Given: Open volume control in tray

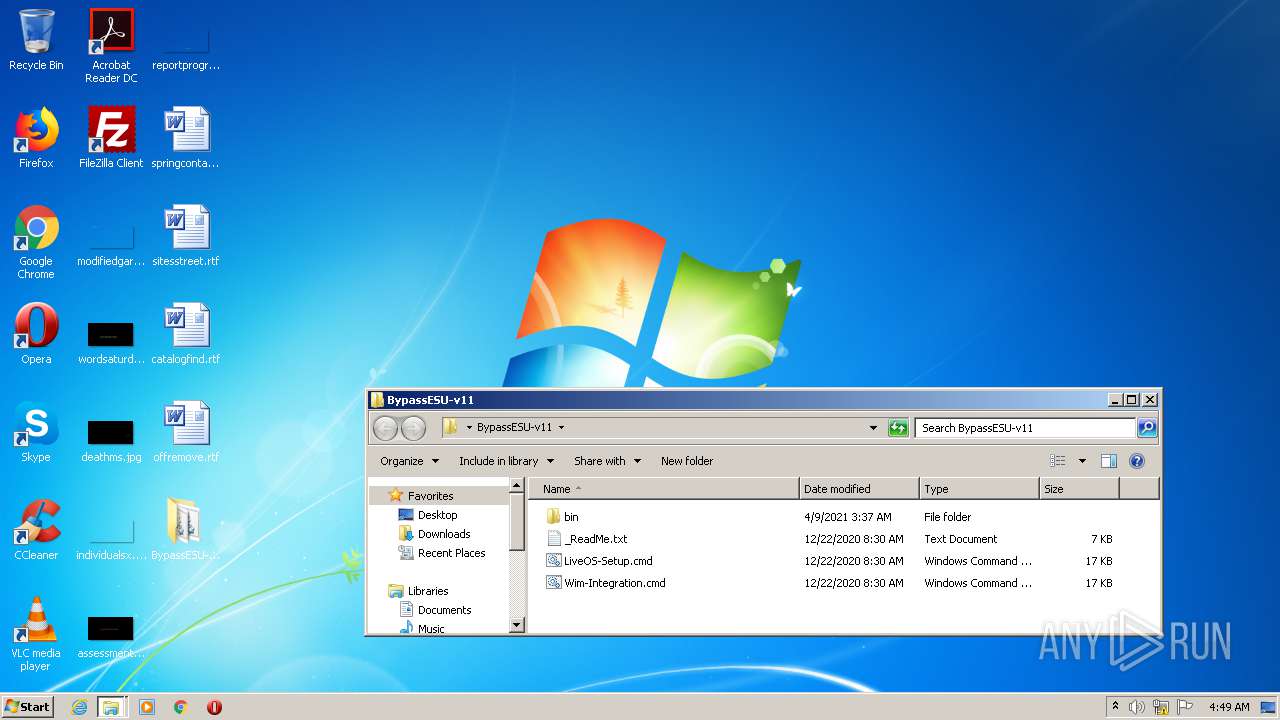Looking at the screenshot, I should 1137,707.
